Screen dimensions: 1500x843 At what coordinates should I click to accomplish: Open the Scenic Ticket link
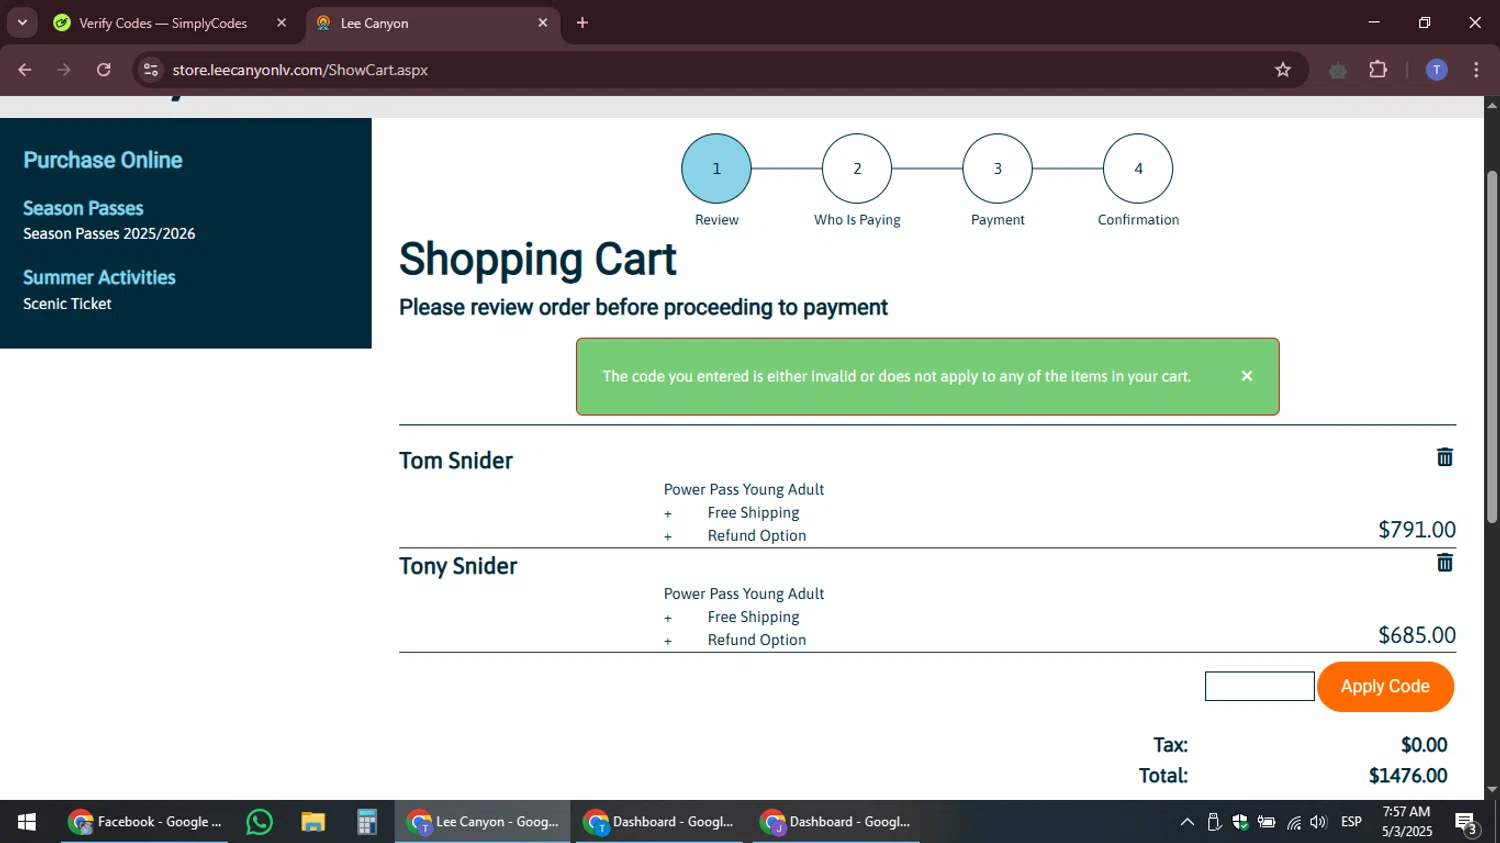(x=67, y=304)
